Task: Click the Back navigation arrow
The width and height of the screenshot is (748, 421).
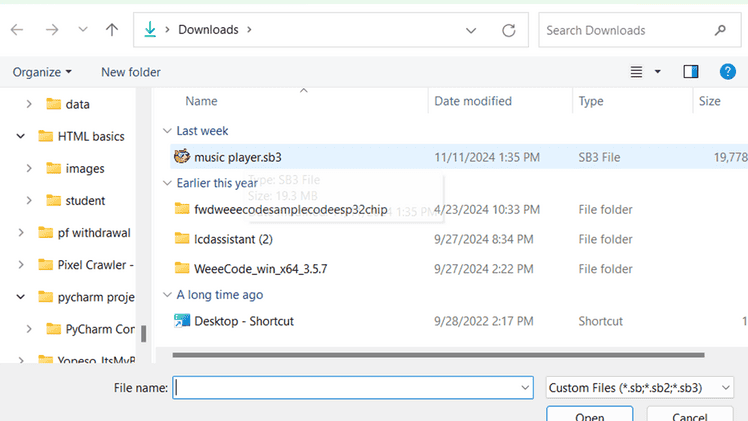Action: point(17,30)
